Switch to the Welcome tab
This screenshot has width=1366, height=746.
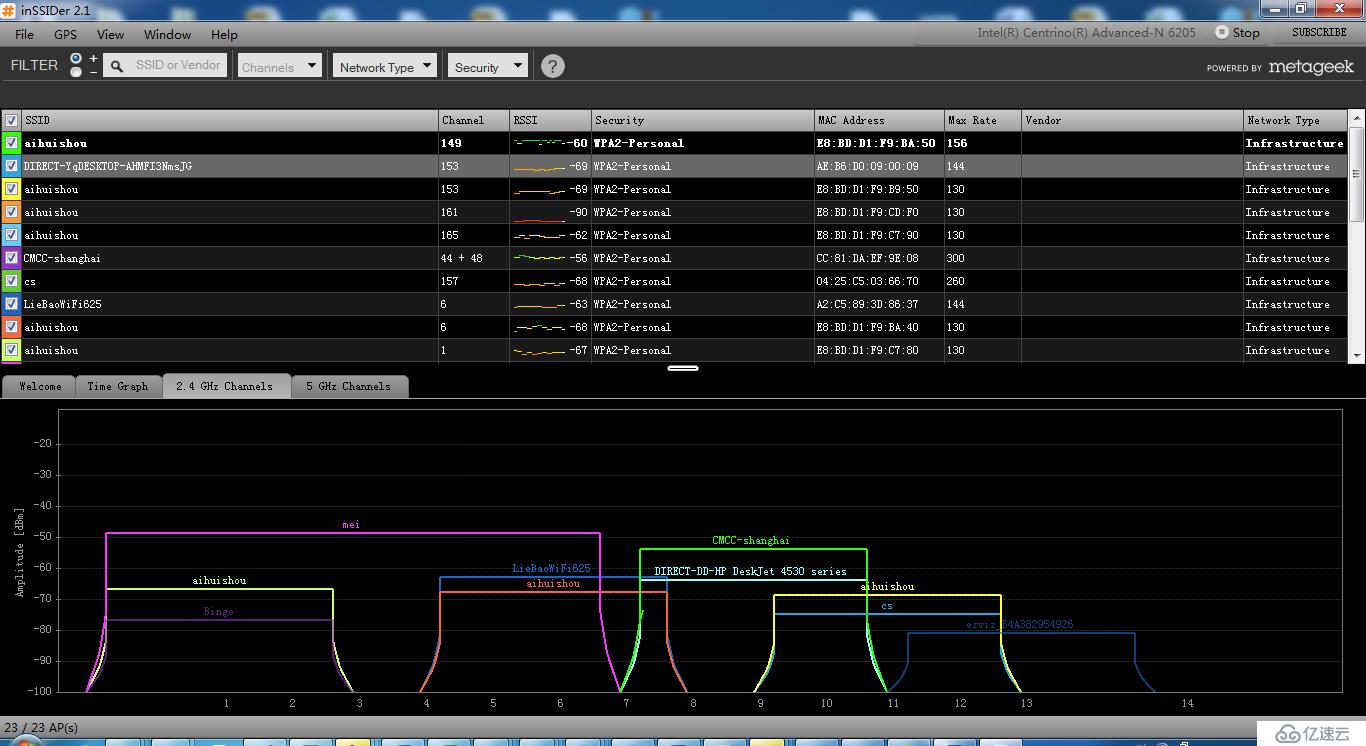click(x=40, y=386)
